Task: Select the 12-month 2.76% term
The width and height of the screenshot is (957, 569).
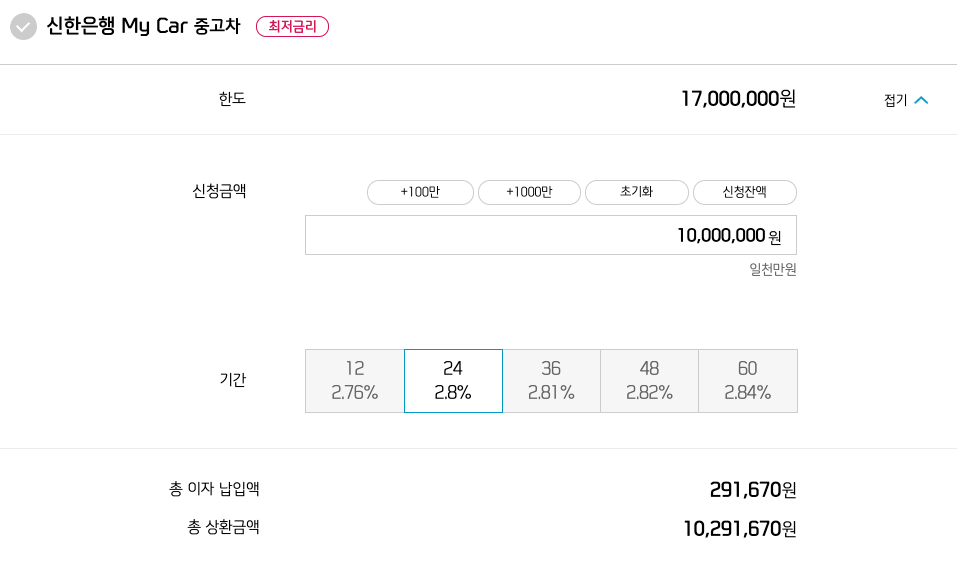Action: (355, 381)
